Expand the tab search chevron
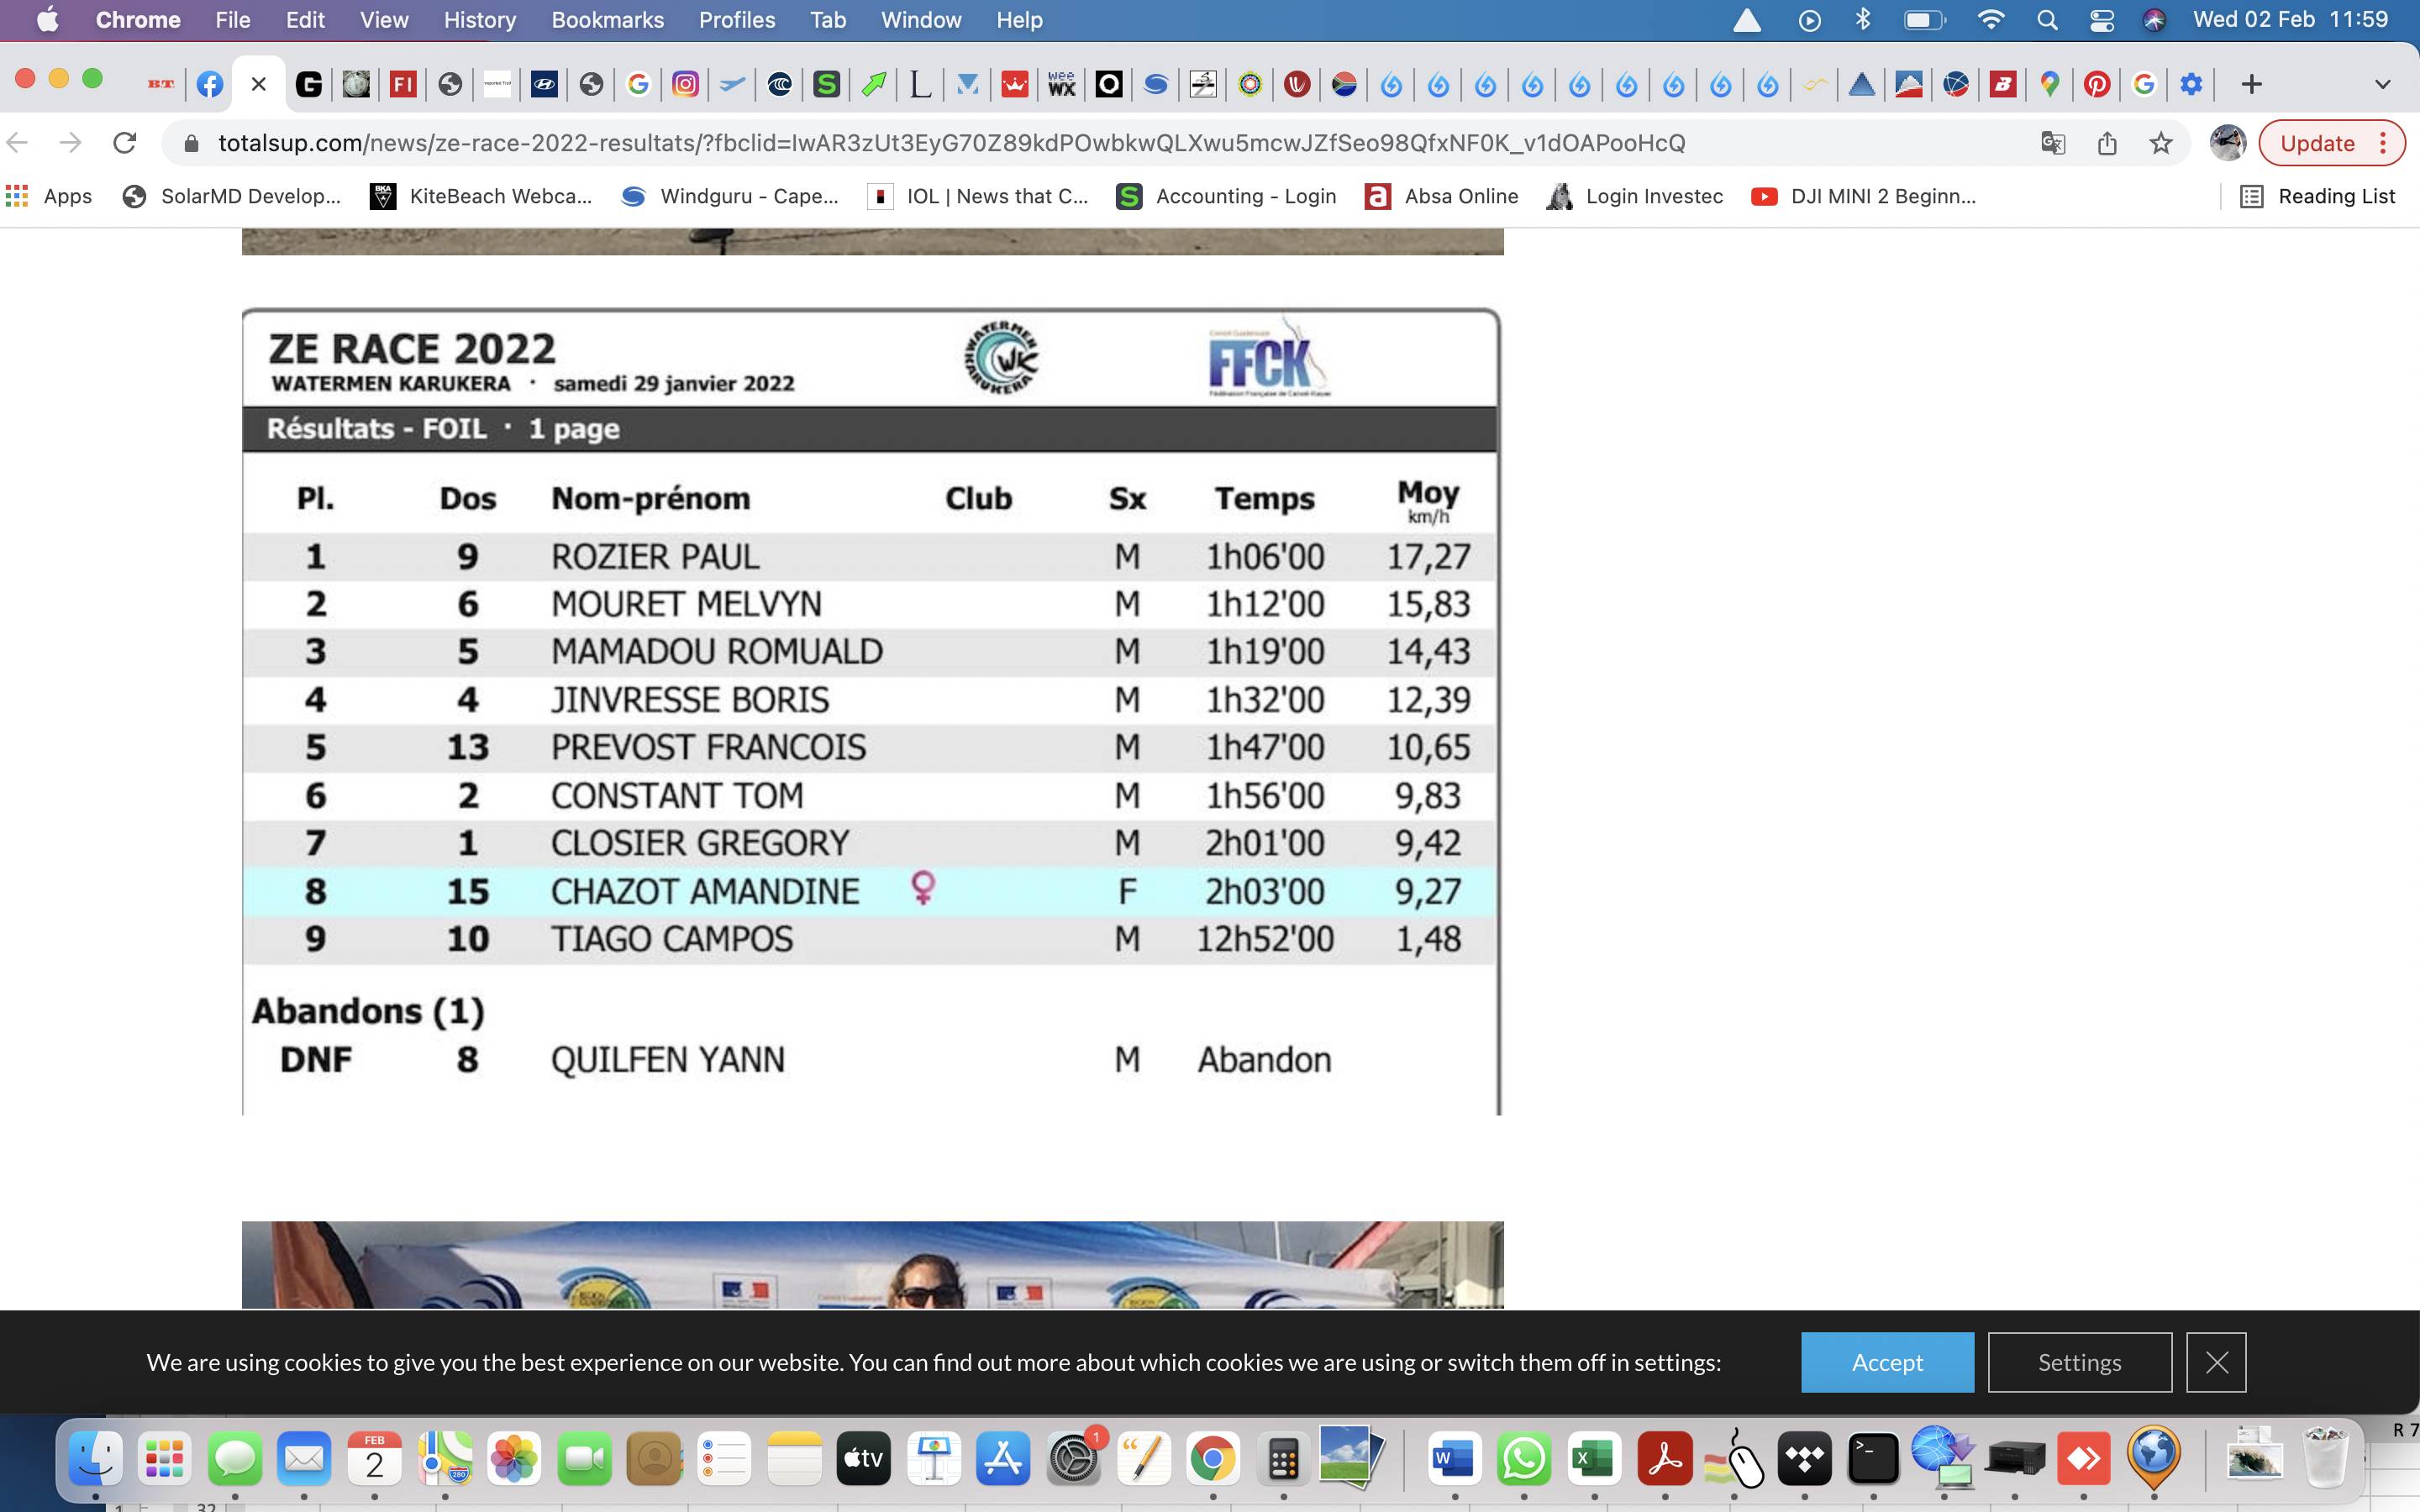The height and width of the screenshot is (1512, 2420). pyautogui.click(x=2383, y=84)
